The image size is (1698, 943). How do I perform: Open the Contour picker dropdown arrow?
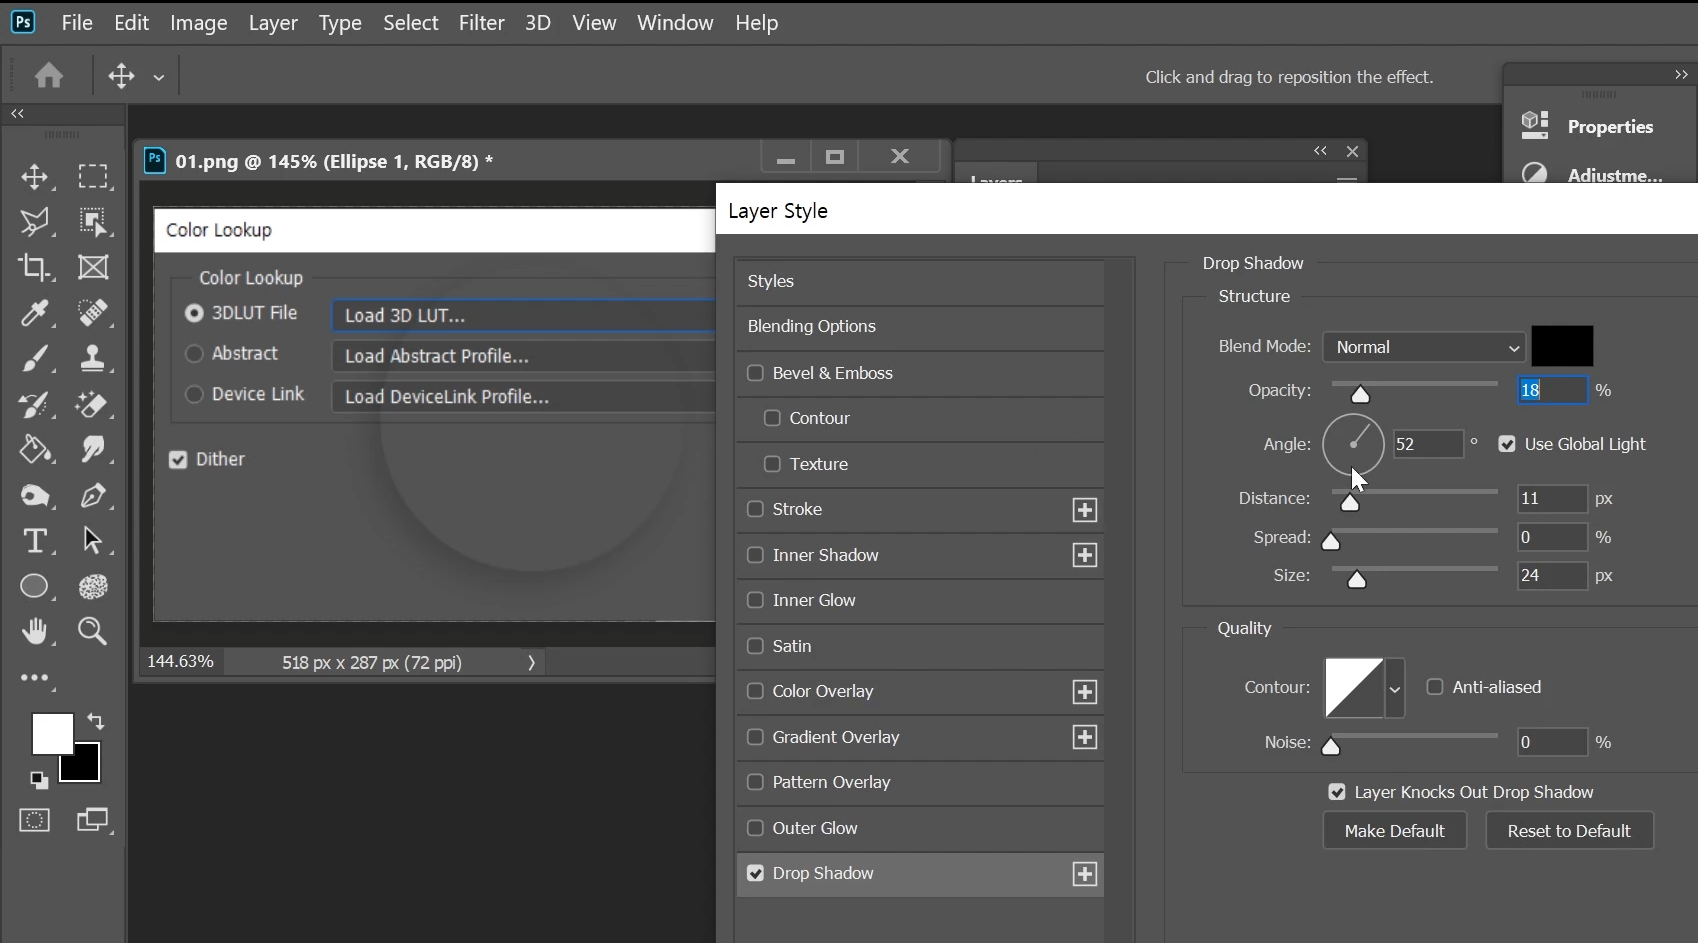pyautogui.click(x=1394, y=688)
